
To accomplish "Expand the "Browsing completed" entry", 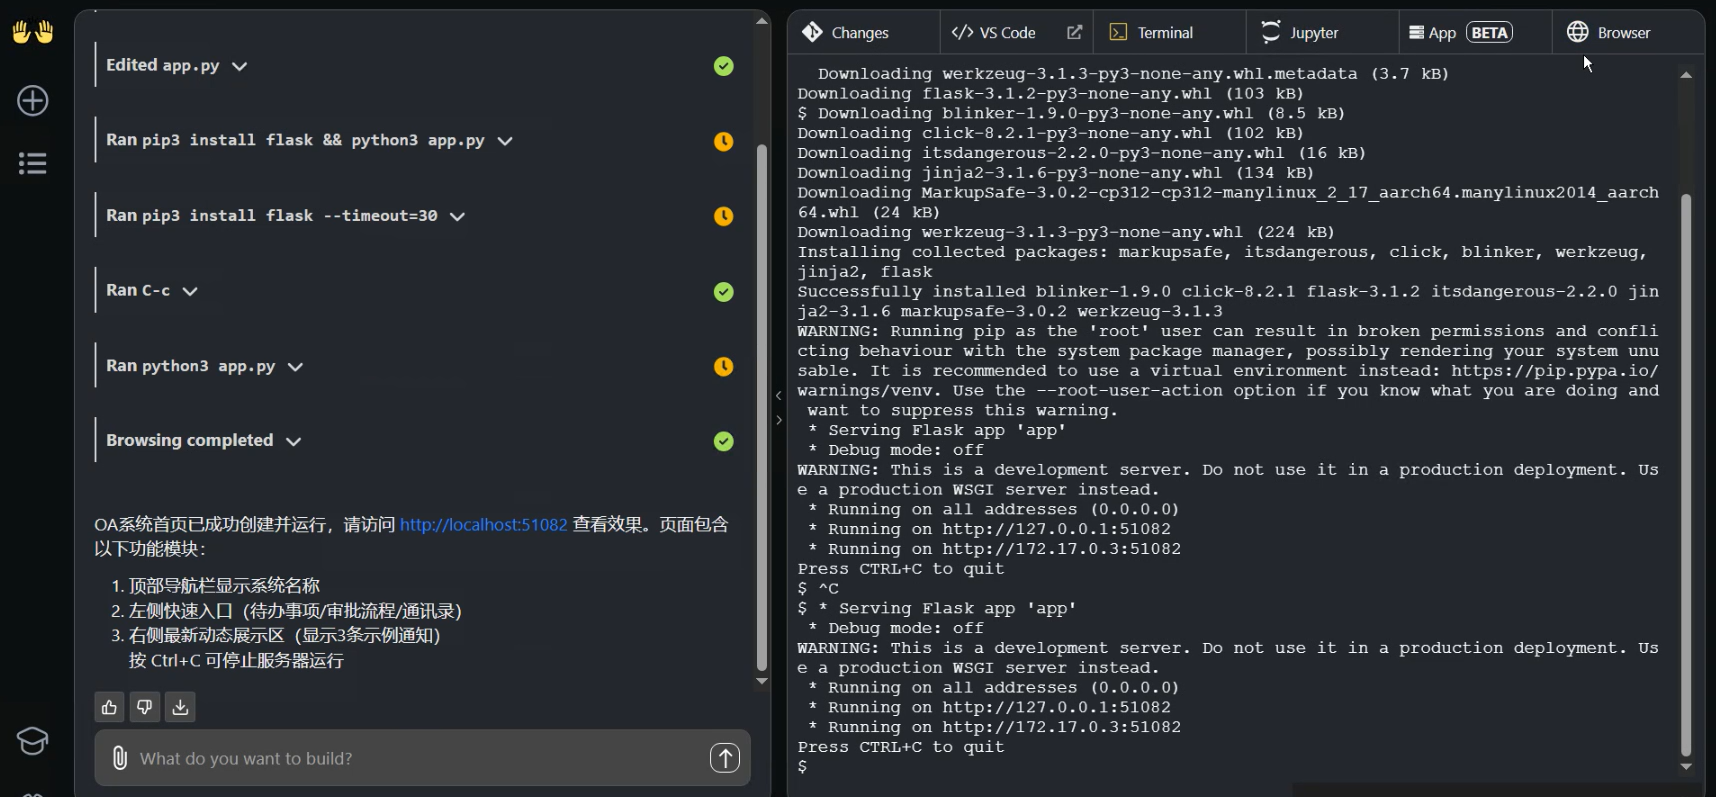I will coord(293,441).
